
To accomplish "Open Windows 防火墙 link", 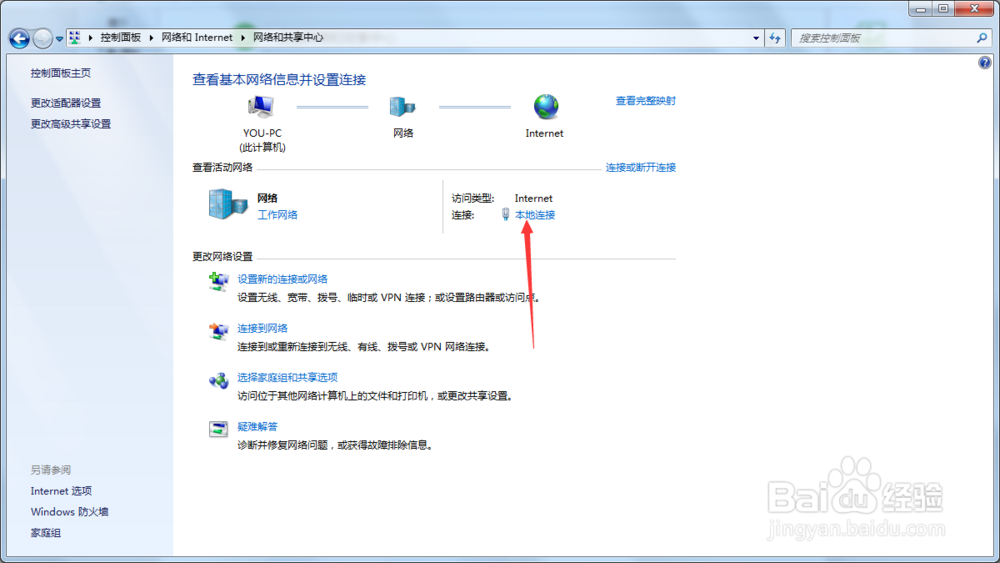I will click(70, 512).
